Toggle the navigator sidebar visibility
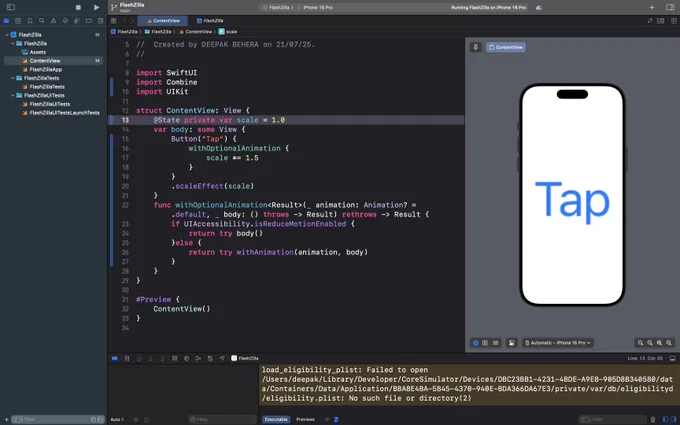 tap(11, 7)
